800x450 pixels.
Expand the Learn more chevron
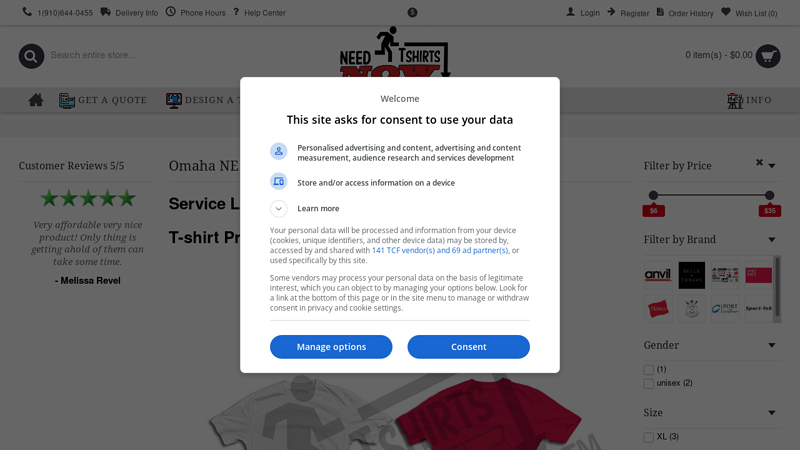[x=279, y=208]
